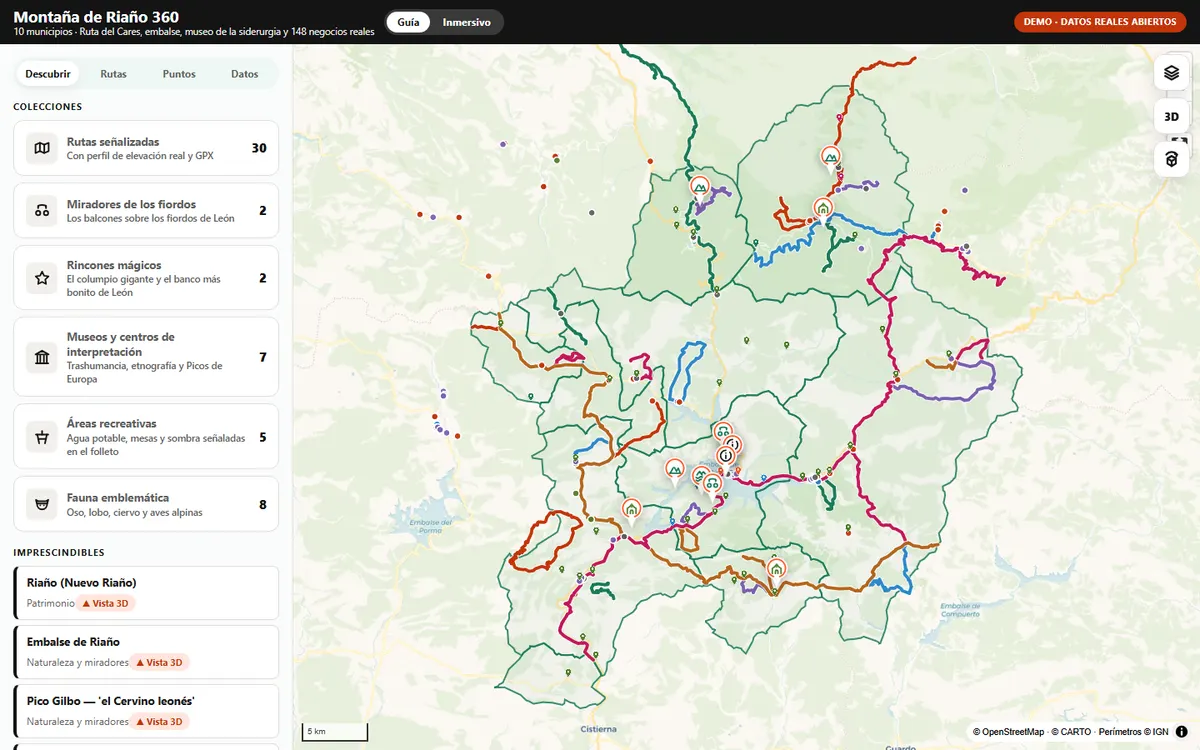
Task: Open the map layers button
Action: pos(1171,73)
